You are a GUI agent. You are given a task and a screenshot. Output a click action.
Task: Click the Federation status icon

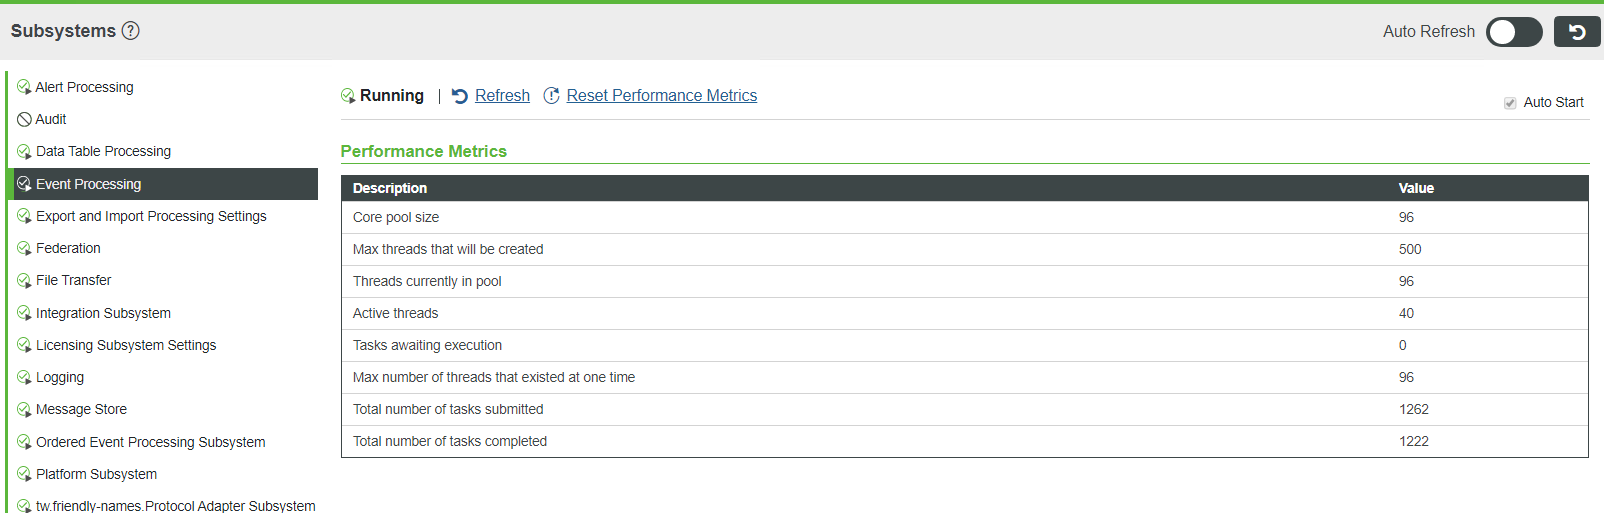pyautogui.click(x=24, y=249)
